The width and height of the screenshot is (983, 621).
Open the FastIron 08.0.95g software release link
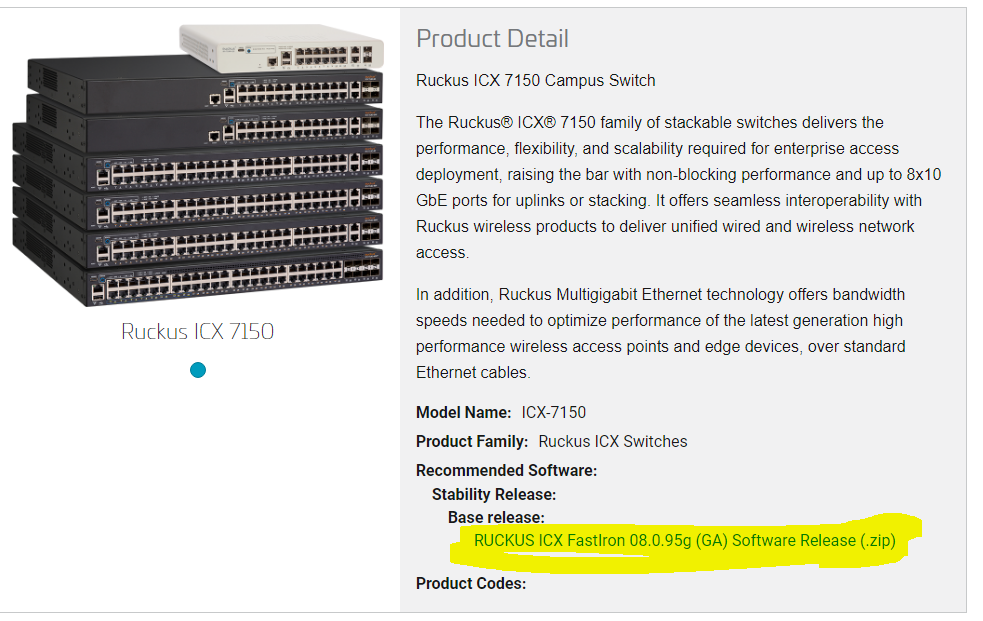pyautogui.click(x=684, y=541)
